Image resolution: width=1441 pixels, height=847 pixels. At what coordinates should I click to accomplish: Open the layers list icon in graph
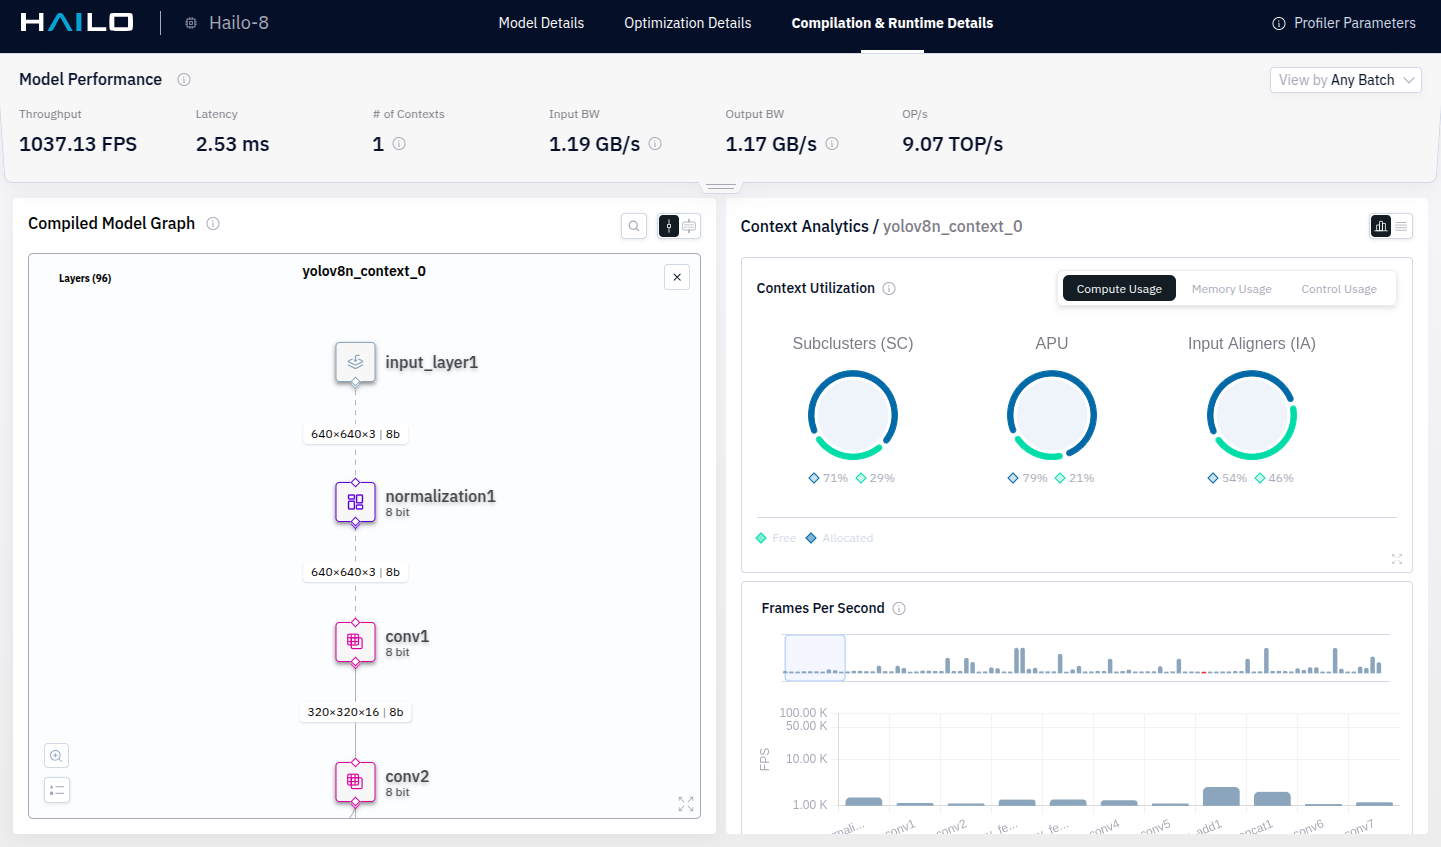57,790
